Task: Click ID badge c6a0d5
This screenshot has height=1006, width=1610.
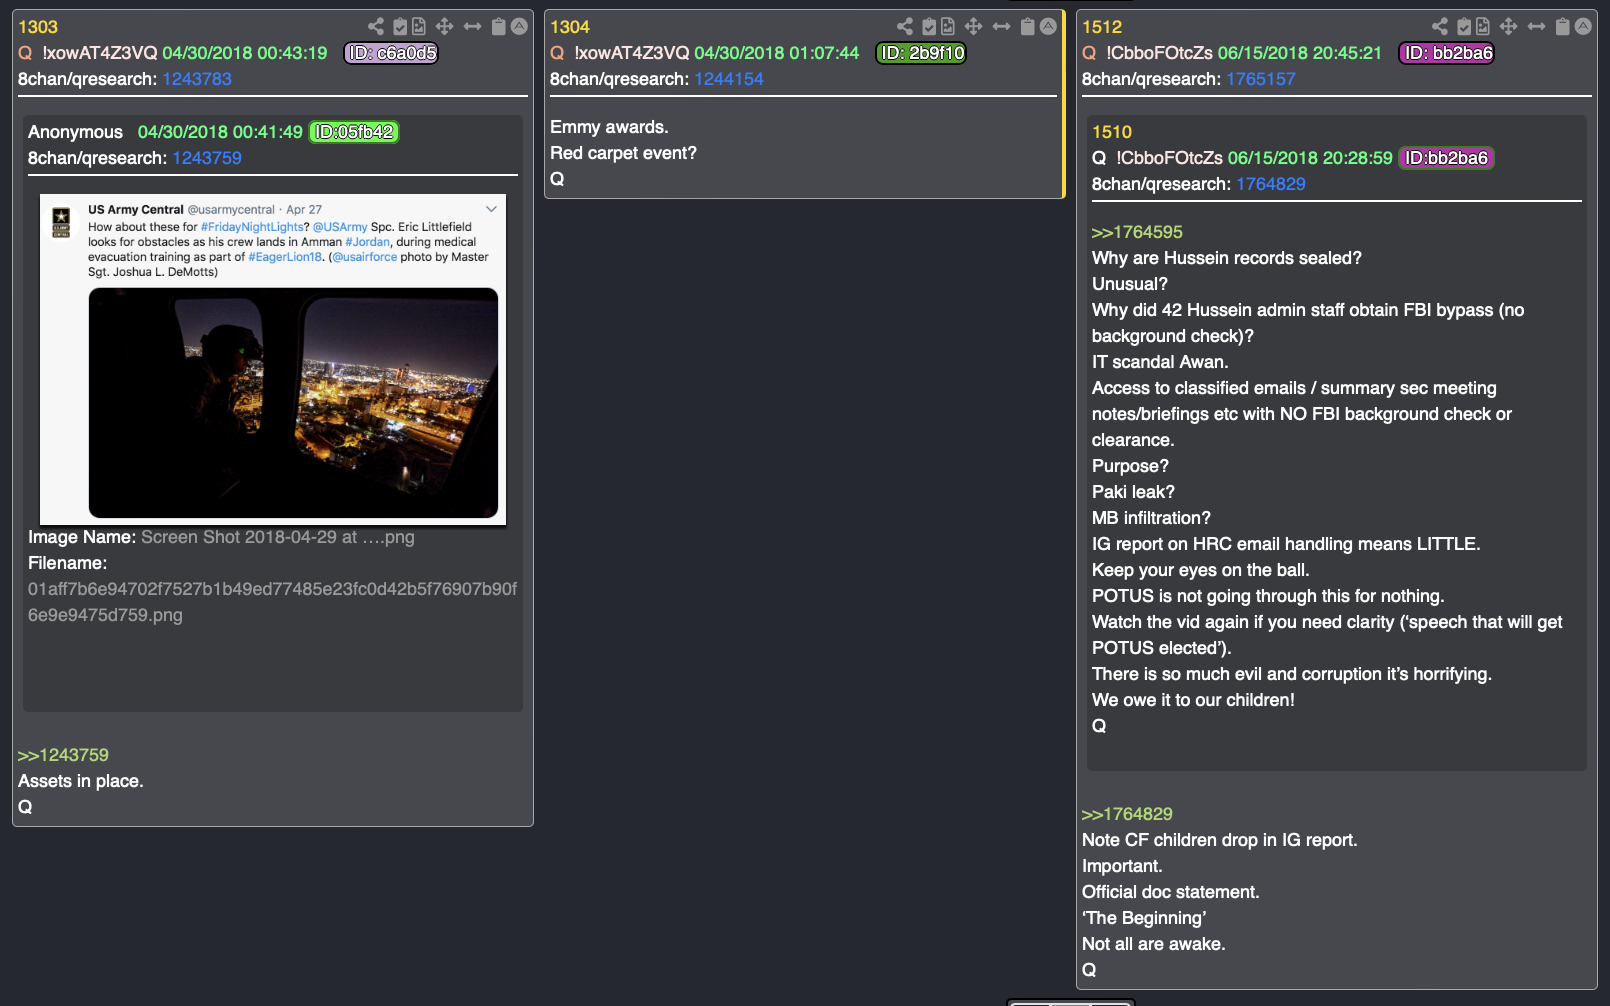Action: [x=391, y=53]
